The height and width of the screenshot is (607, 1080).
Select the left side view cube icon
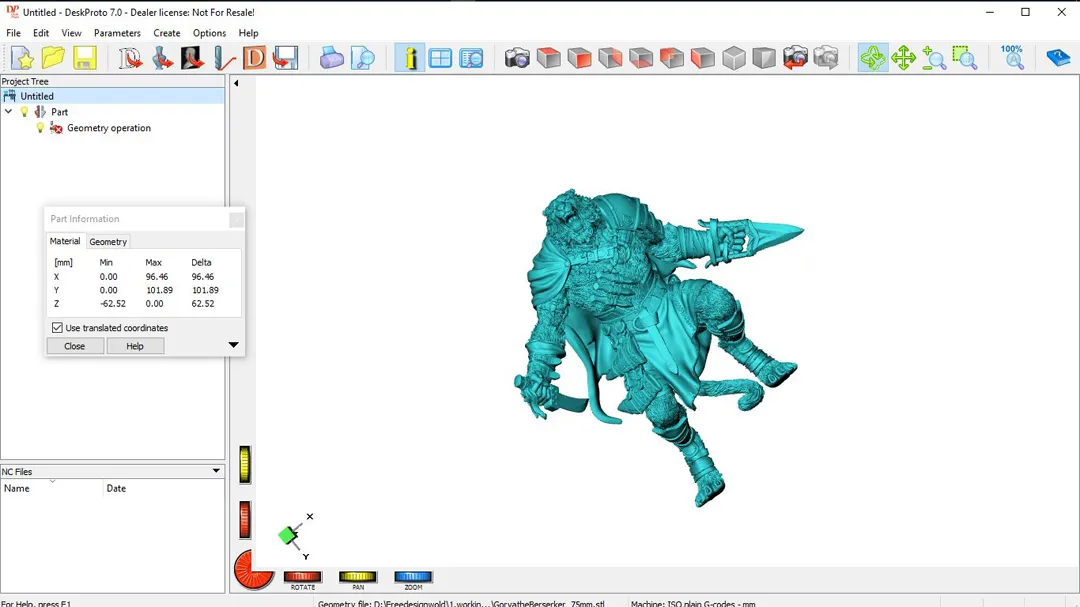coord(703,58)
